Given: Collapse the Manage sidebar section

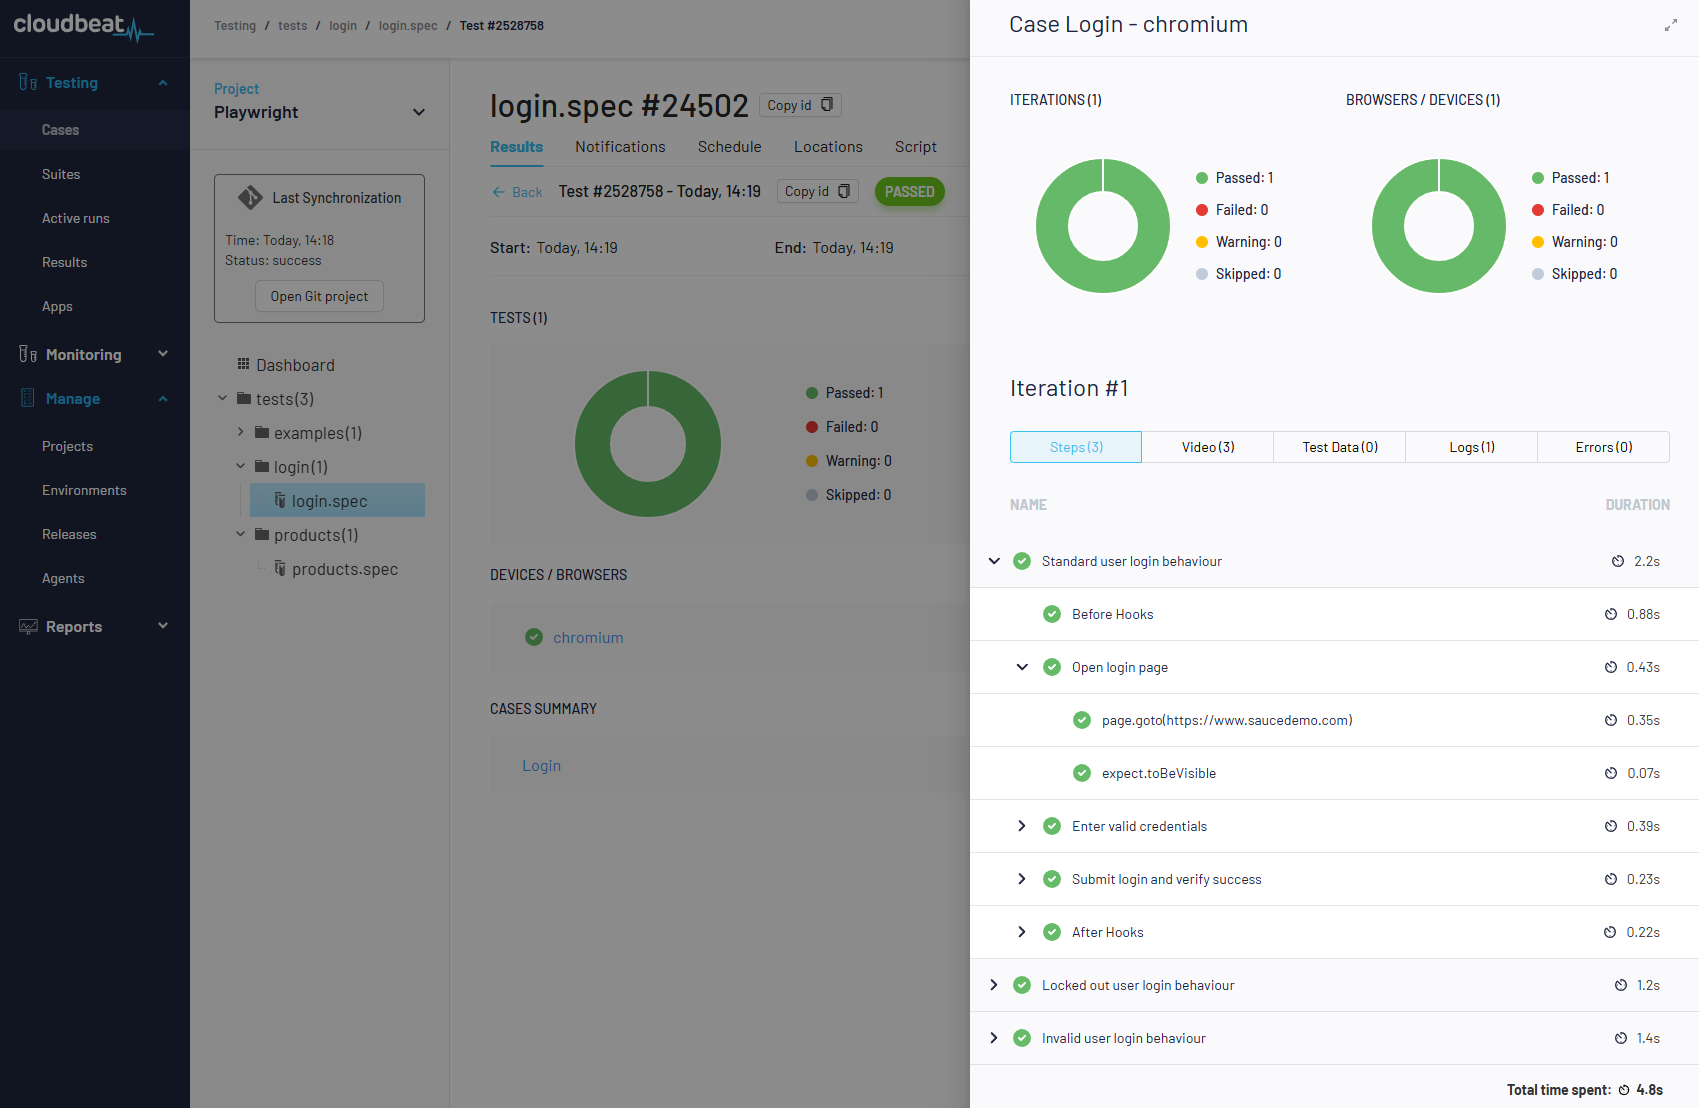Looking at the screenshot, I should [x=163, y=398].
